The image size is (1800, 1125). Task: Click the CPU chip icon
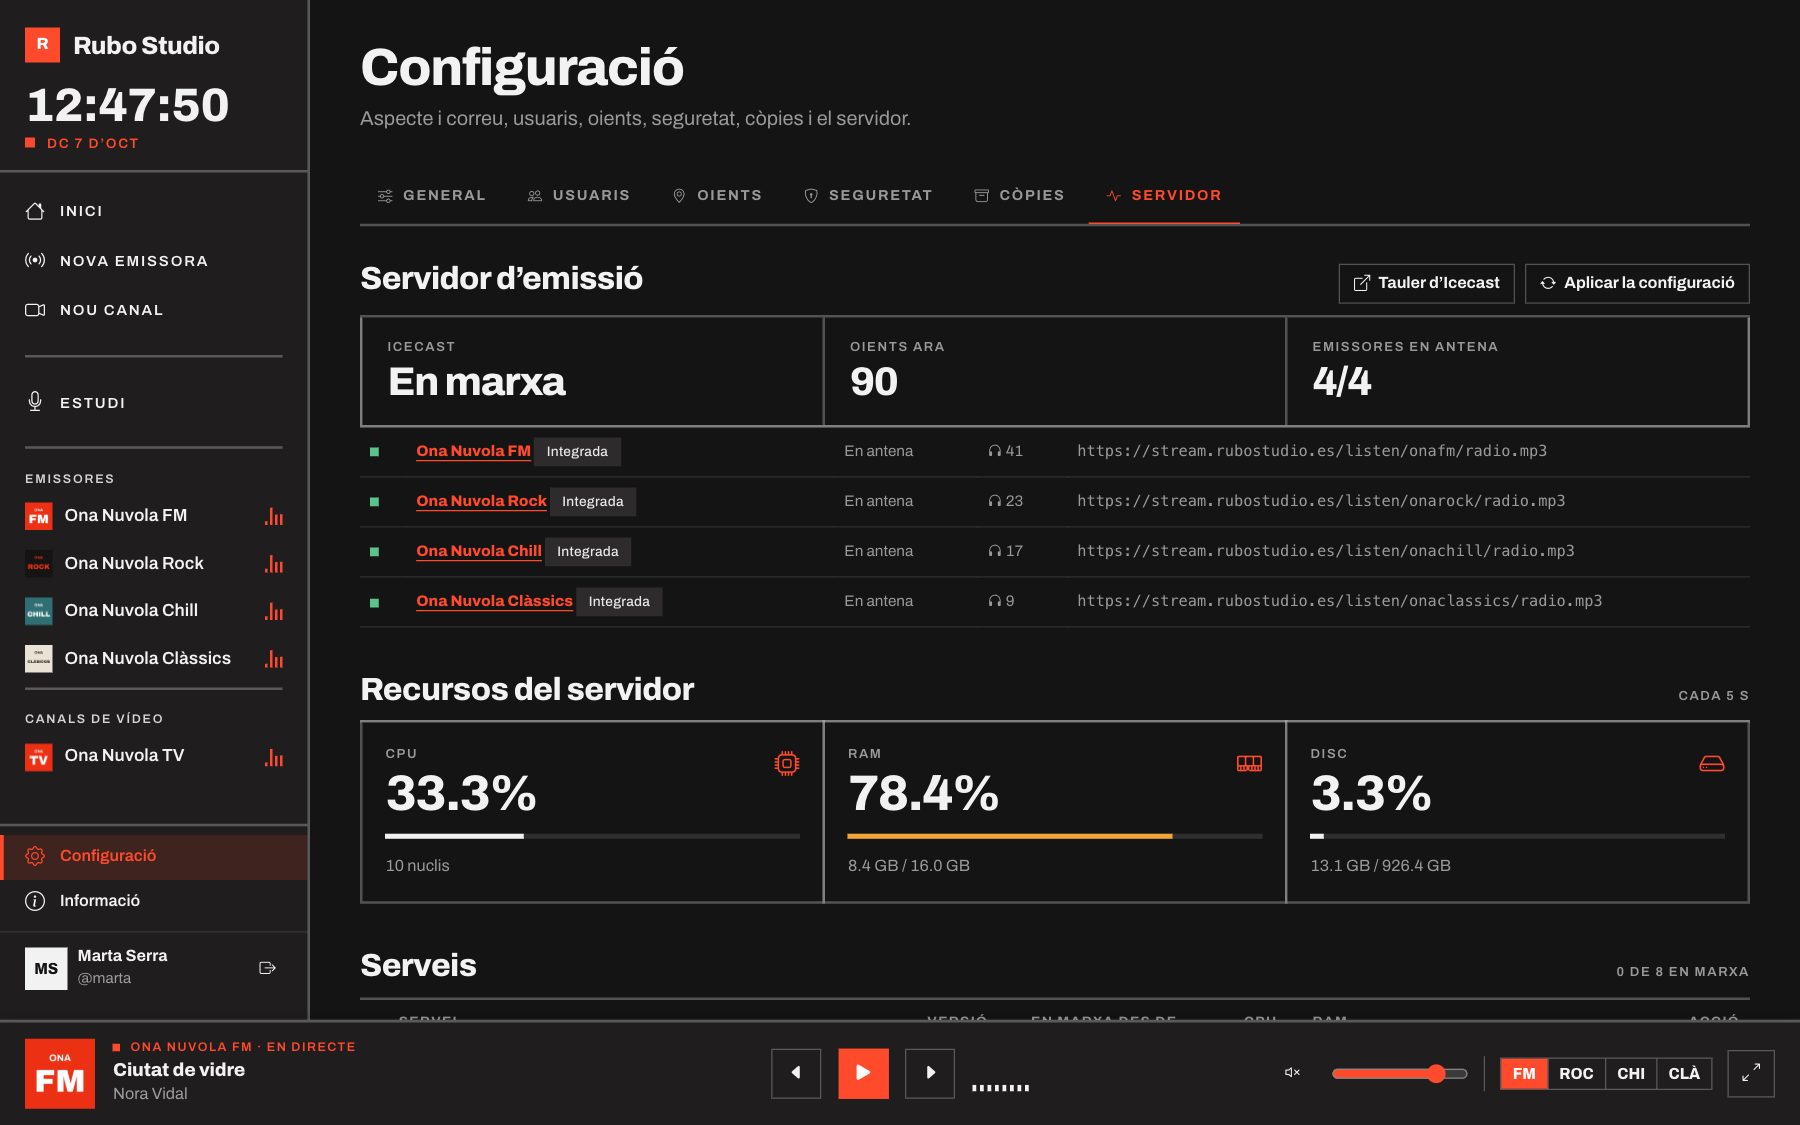click(x=787, y=764)
